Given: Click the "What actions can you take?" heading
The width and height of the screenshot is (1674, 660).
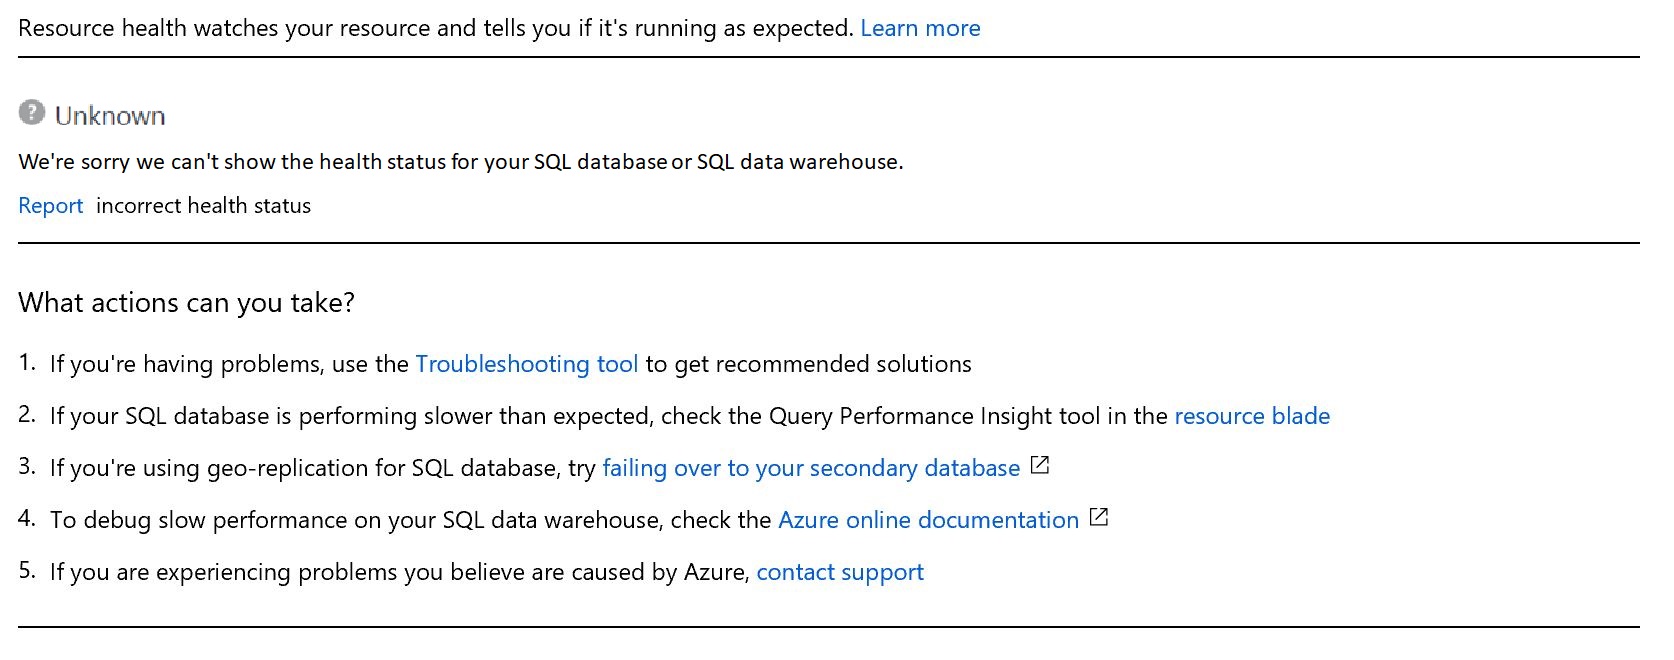Looking at the screenshot, I should (188, 302).
